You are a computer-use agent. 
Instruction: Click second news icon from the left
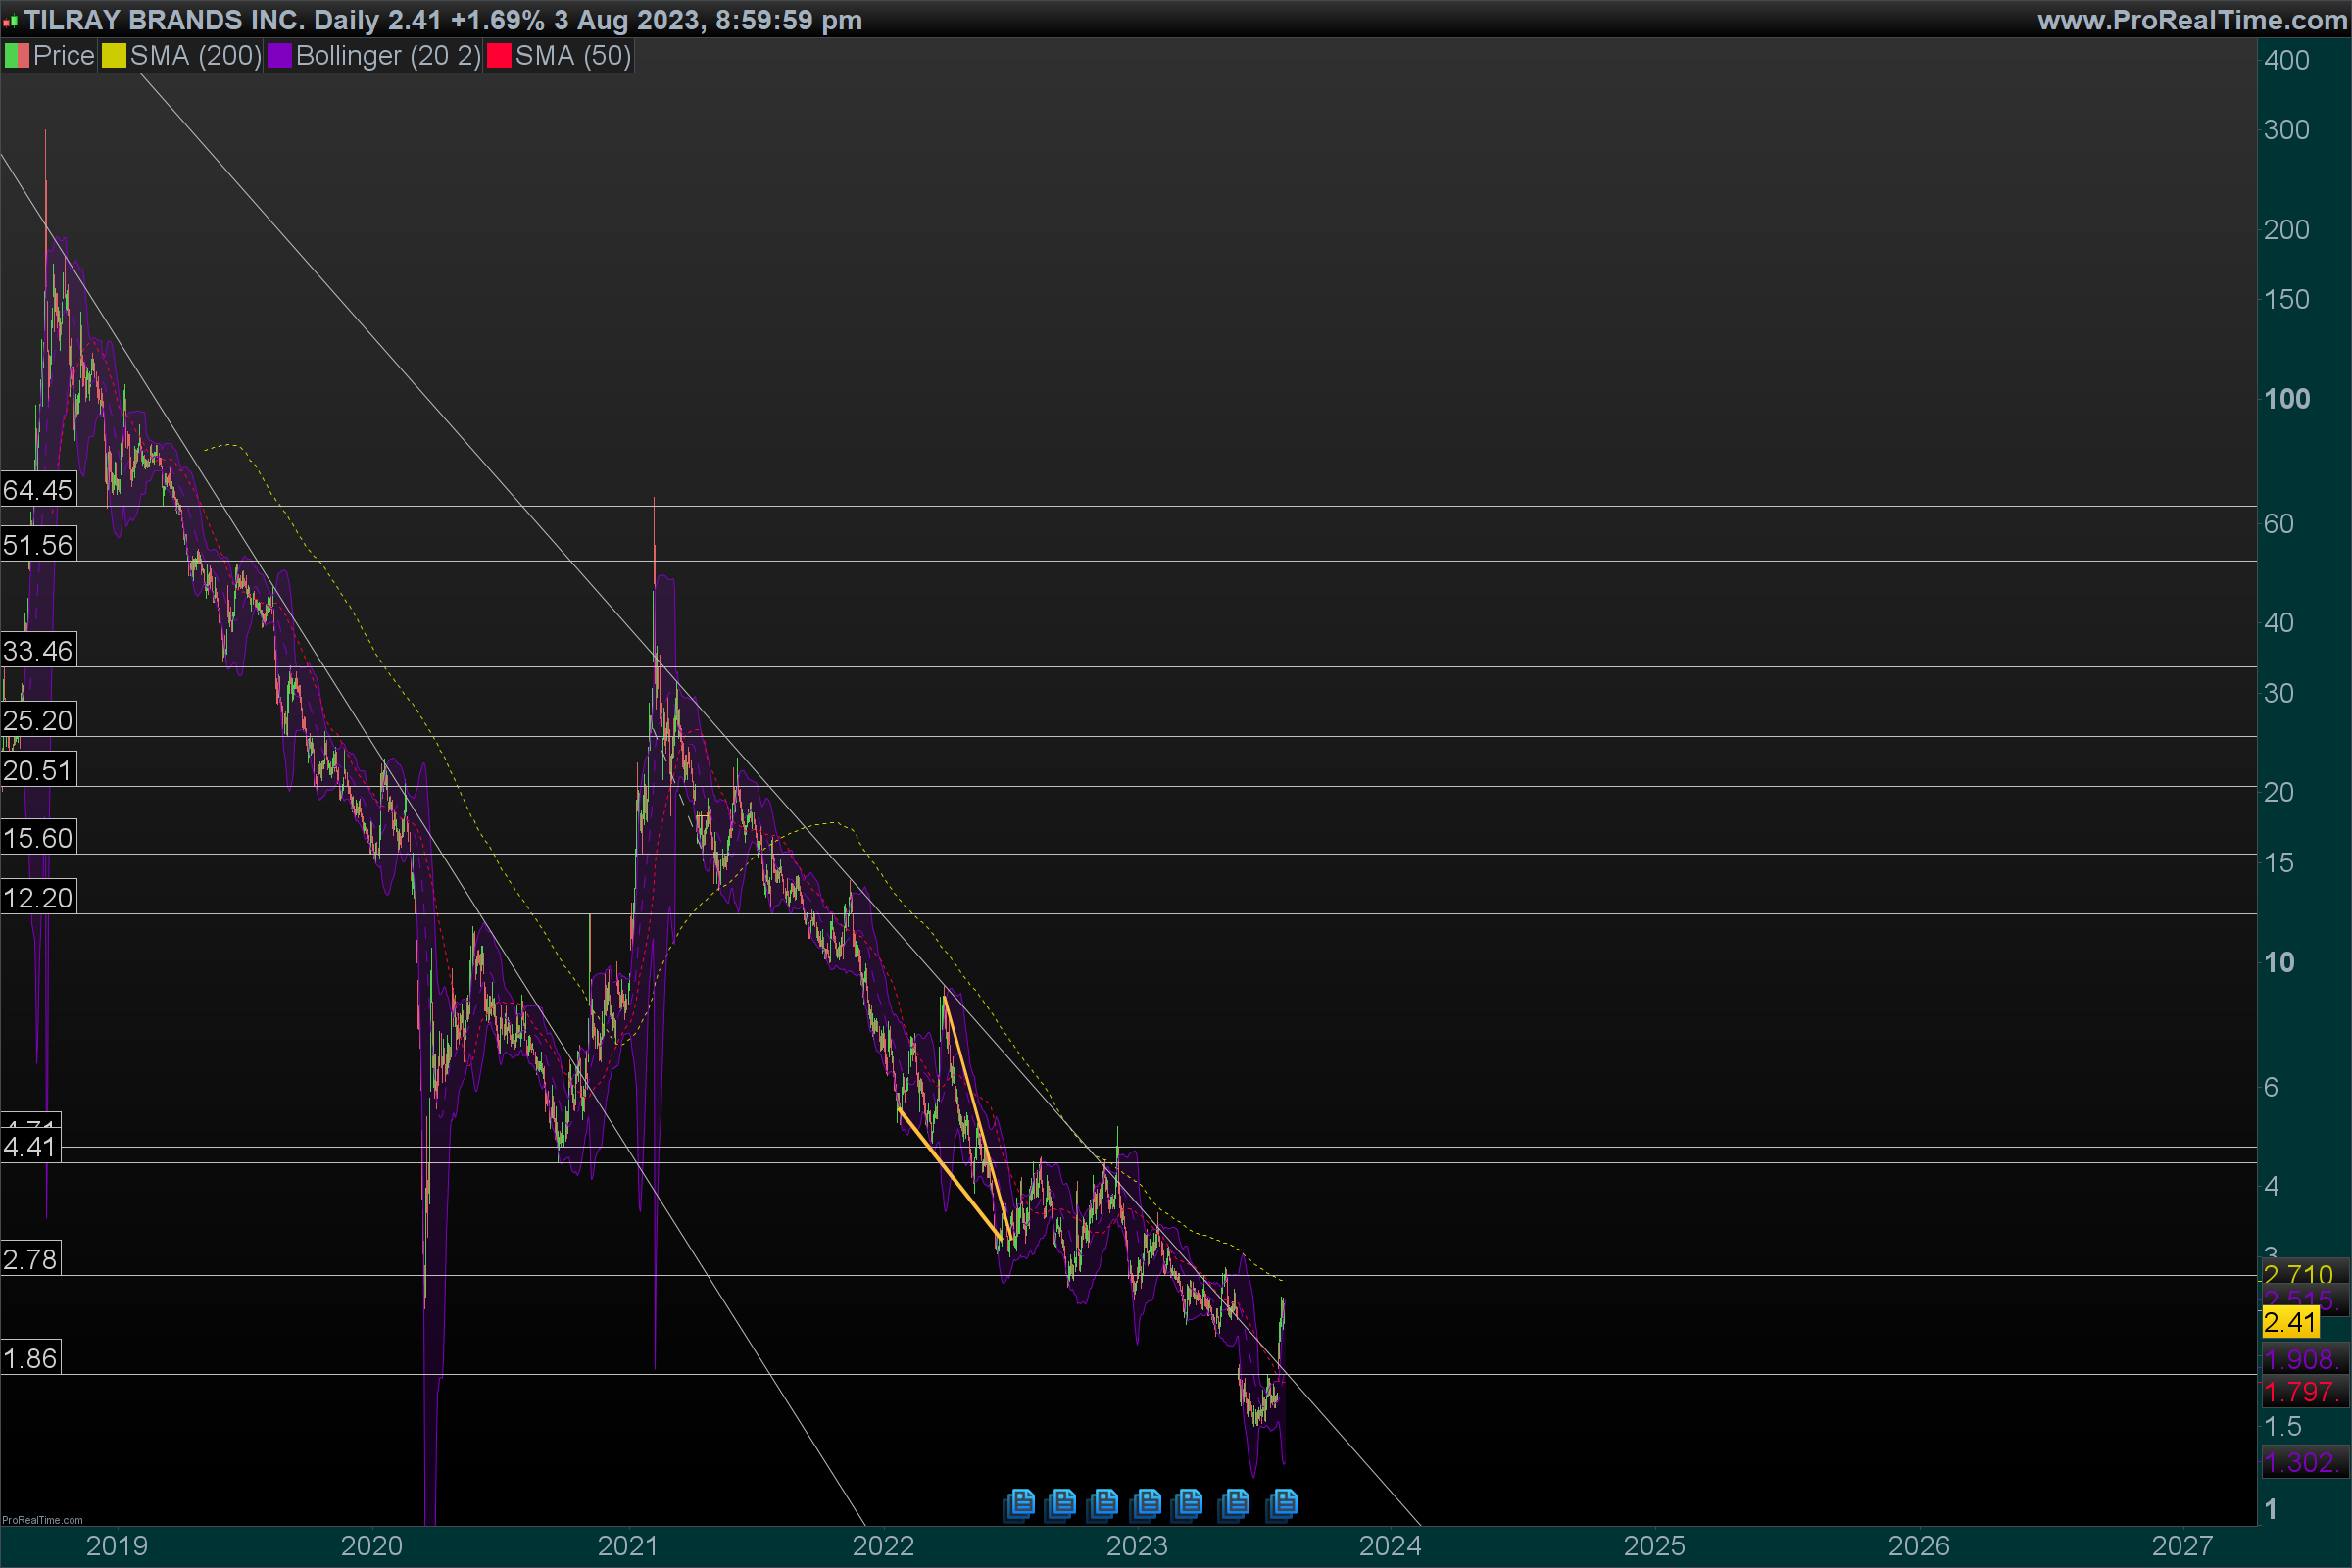pyautogui.click(x=1062, y=1503)
